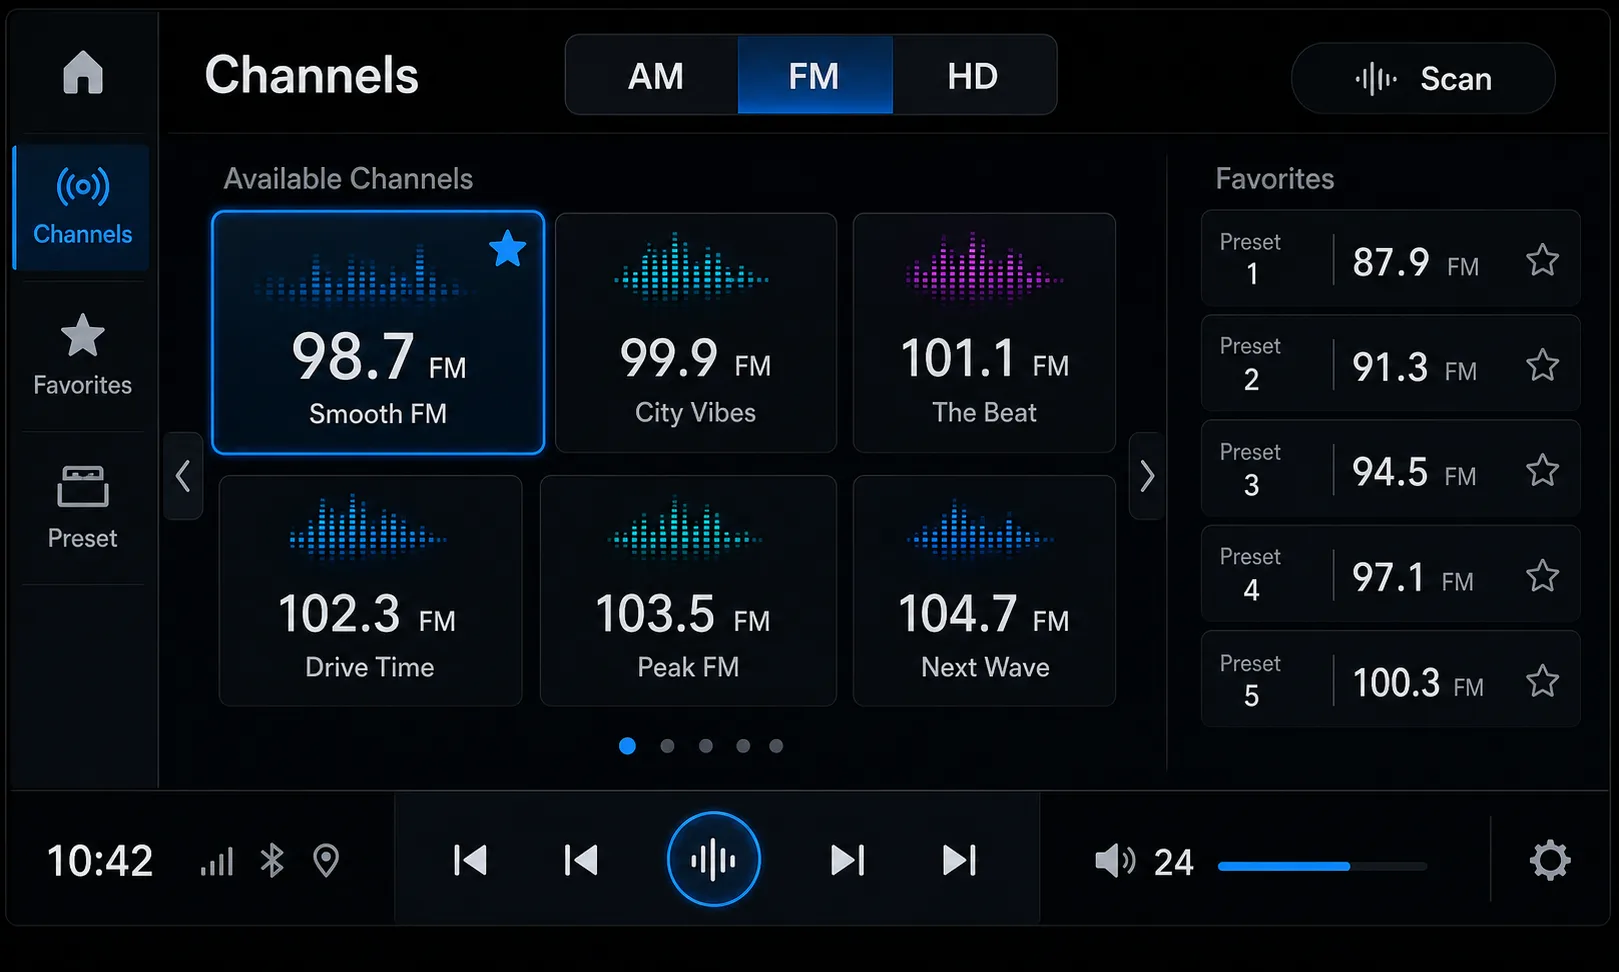Show previous page of channels
Screen dimensions: 1619x972
click(x=183, y=476)
